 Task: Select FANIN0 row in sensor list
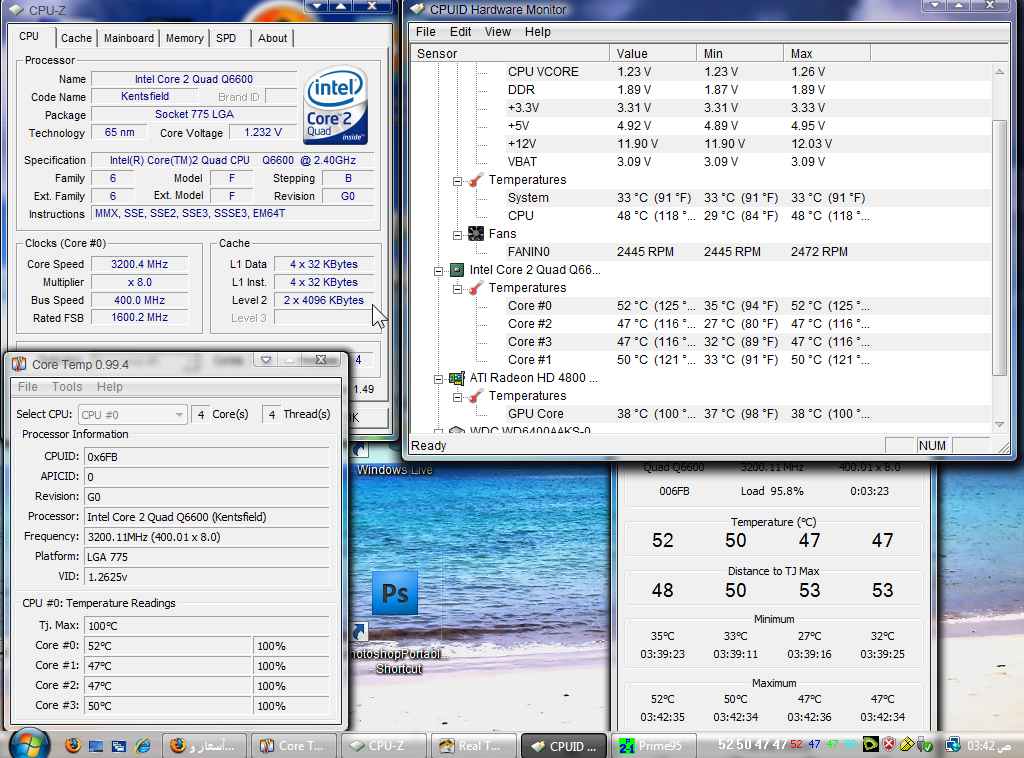point(699,251)
